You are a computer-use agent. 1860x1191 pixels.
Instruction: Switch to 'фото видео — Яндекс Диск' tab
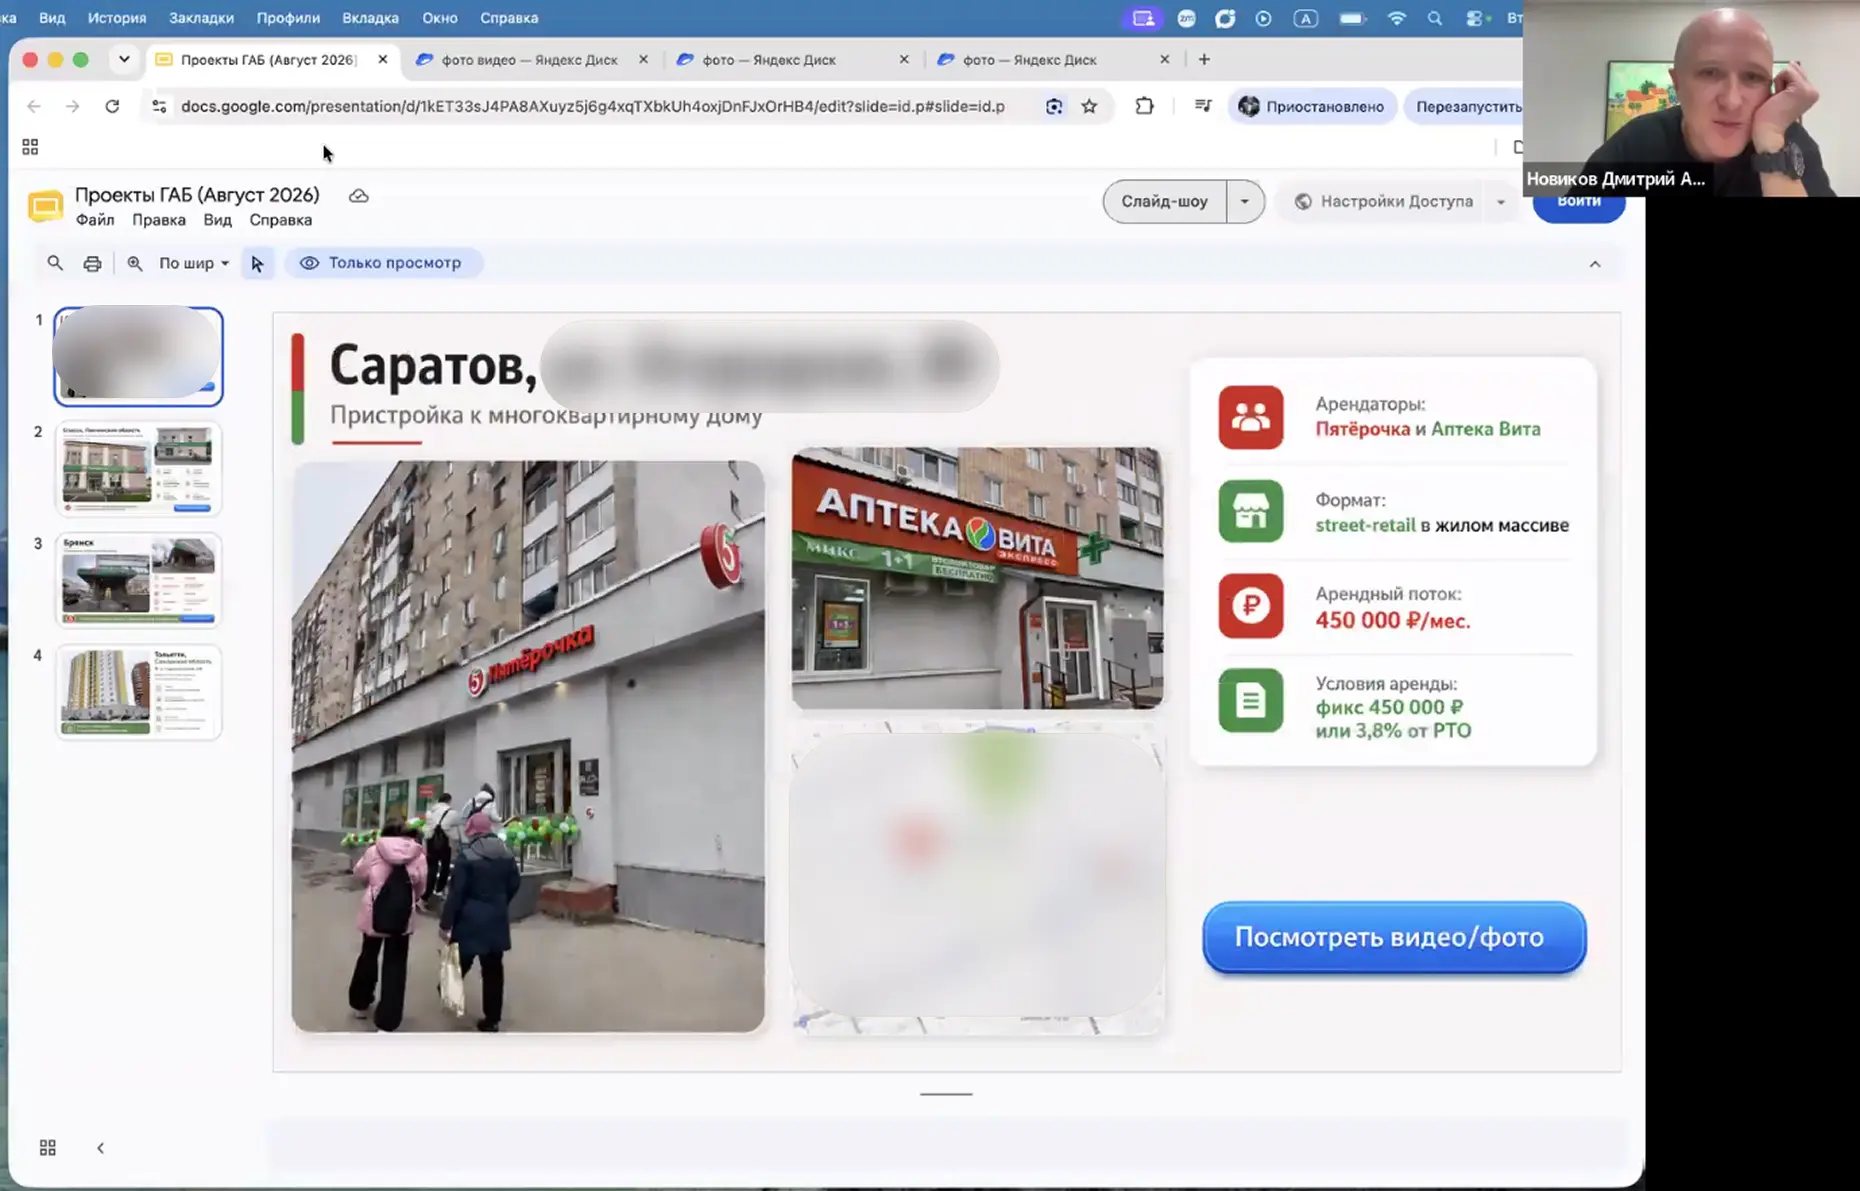pos(530,60)
